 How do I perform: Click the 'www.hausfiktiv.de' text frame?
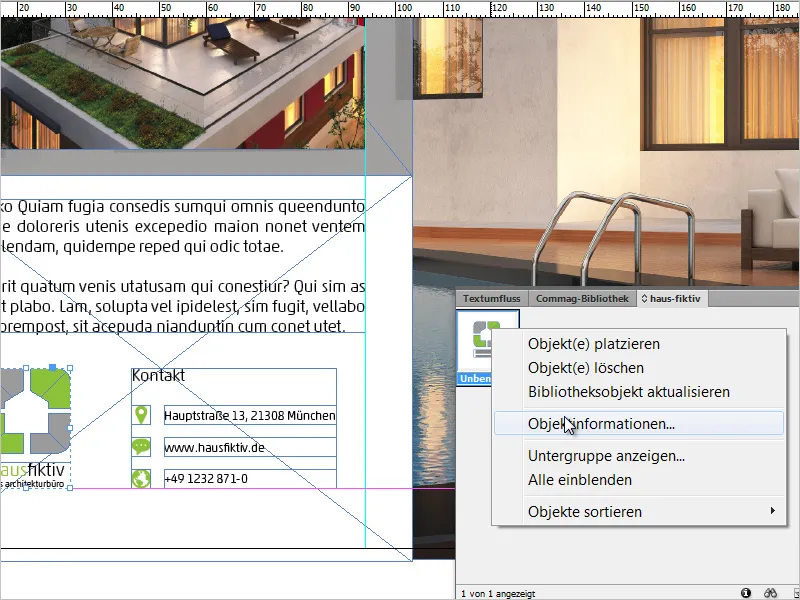click(x=249, y=447)
